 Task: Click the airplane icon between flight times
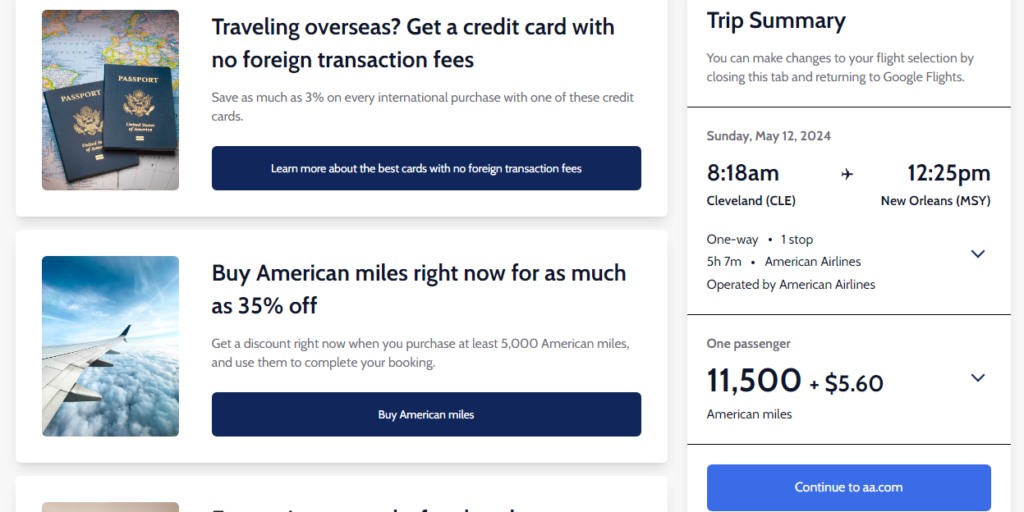click(x=847, y=174)
